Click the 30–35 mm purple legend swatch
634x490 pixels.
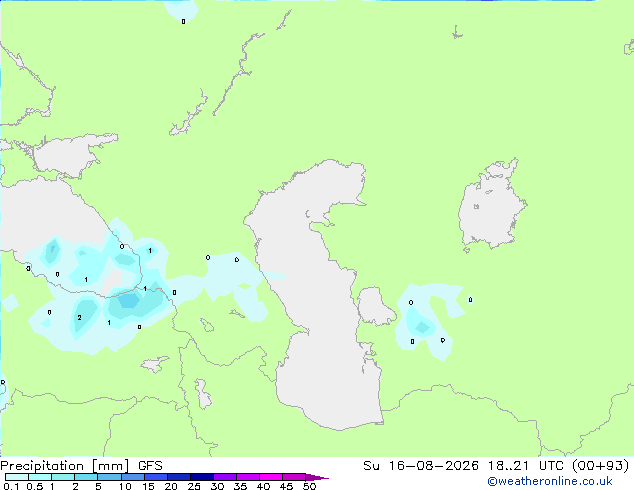224,477
